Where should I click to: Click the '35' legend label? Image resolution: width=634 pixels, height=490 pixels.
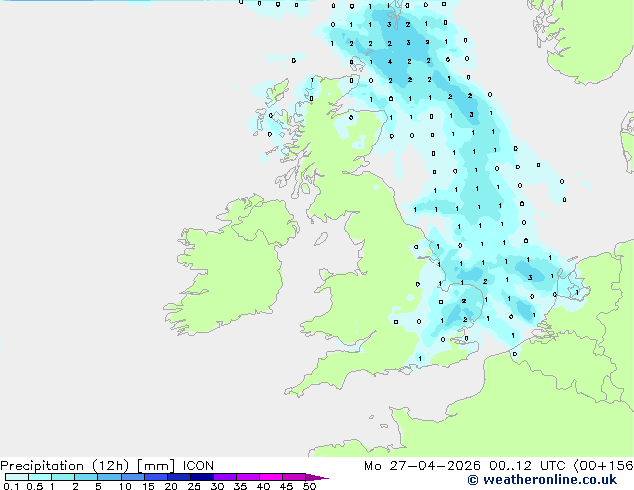(240, 486)
